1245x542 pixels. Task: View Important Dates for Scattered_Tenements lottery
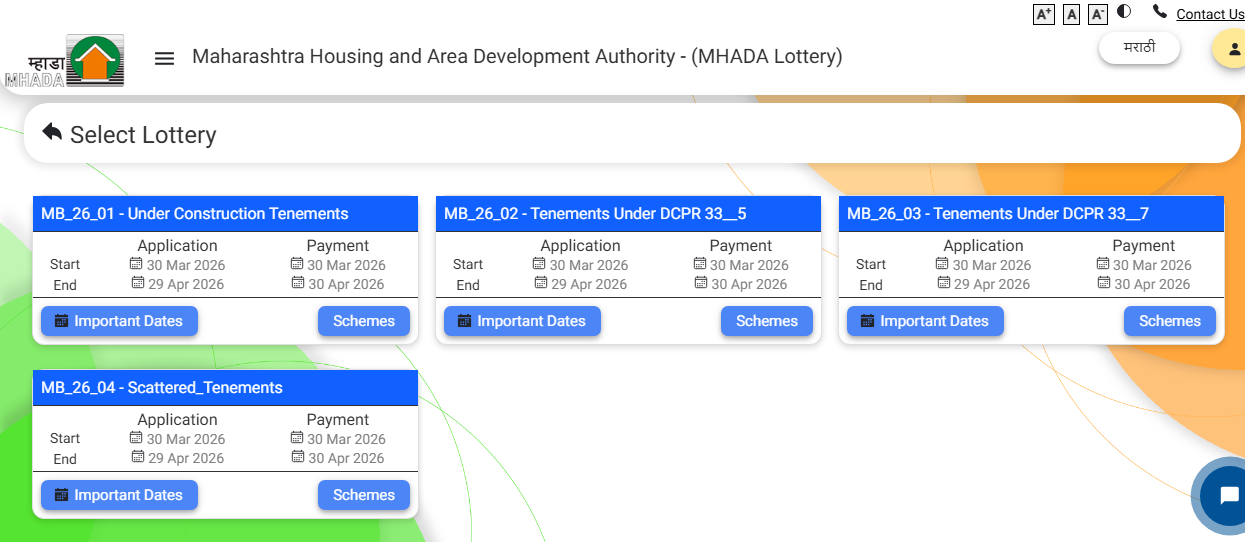(x=119, y=495)
